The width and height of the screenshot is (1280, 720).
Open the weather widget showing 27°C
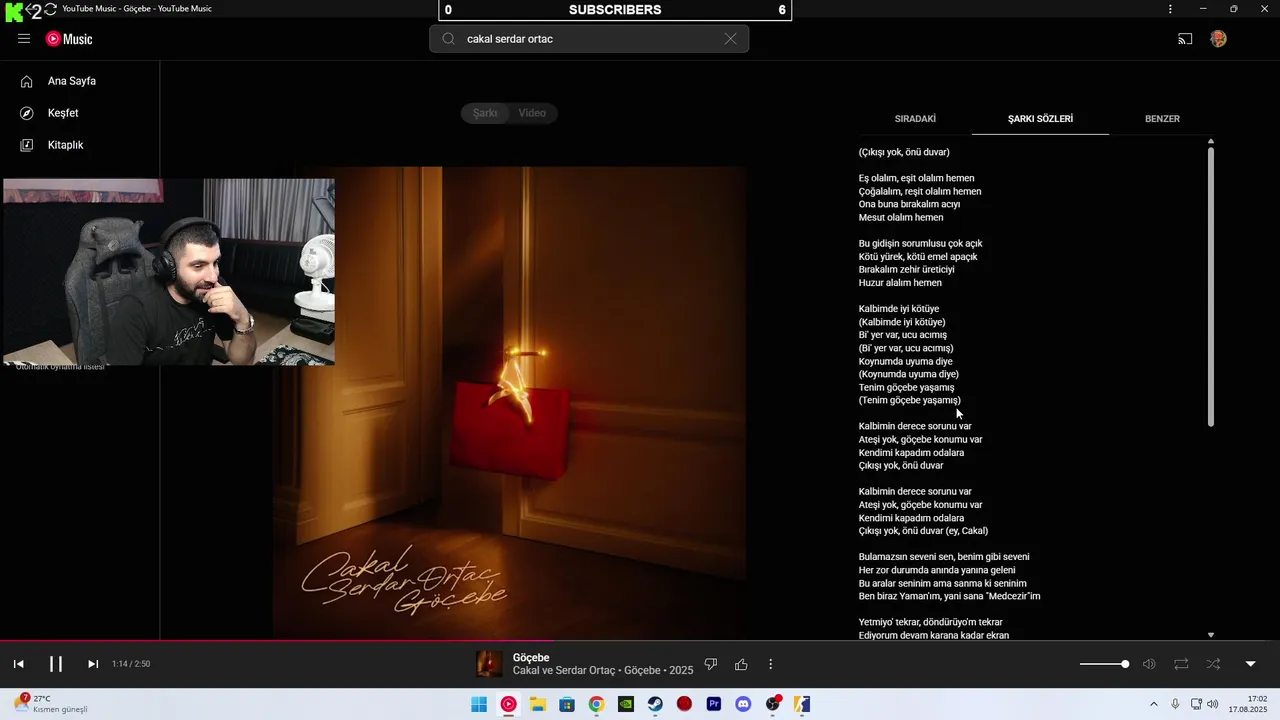[52, 704]
